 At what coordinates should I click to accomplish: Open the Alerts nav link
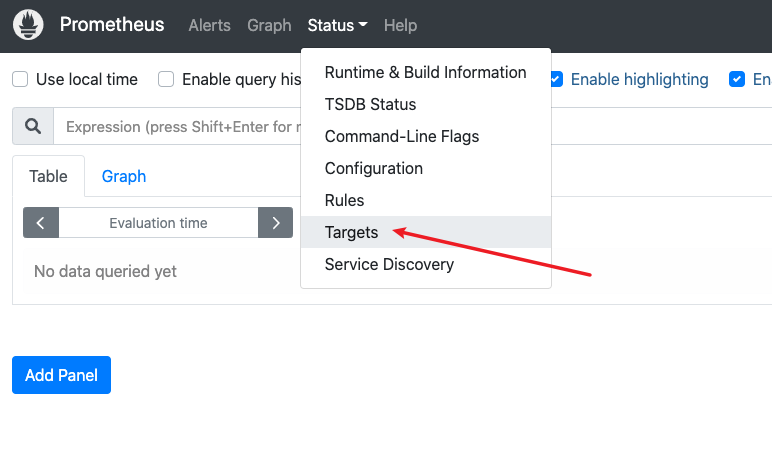pos(209,25)
